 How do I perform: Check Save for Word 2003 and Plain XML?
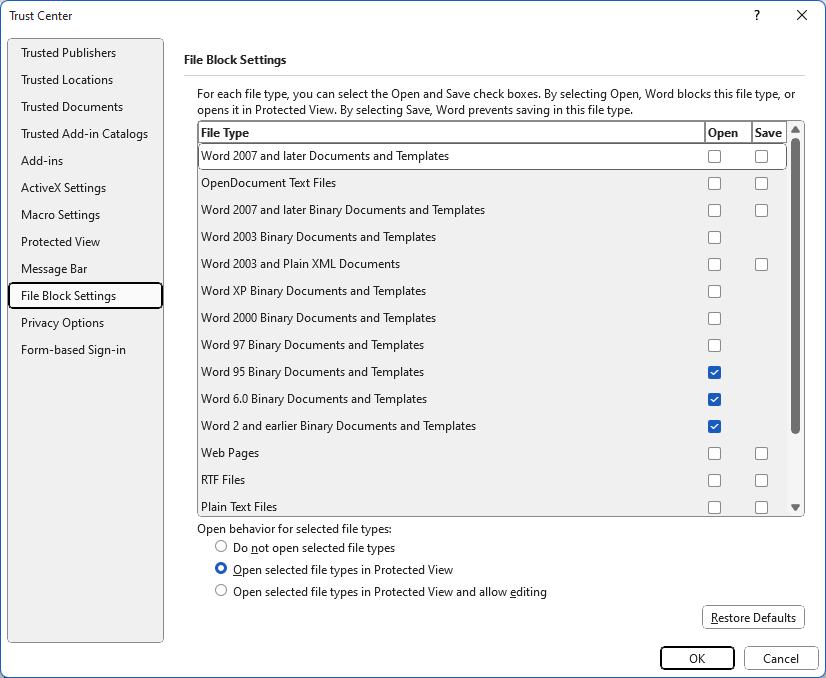coord(761,264)
